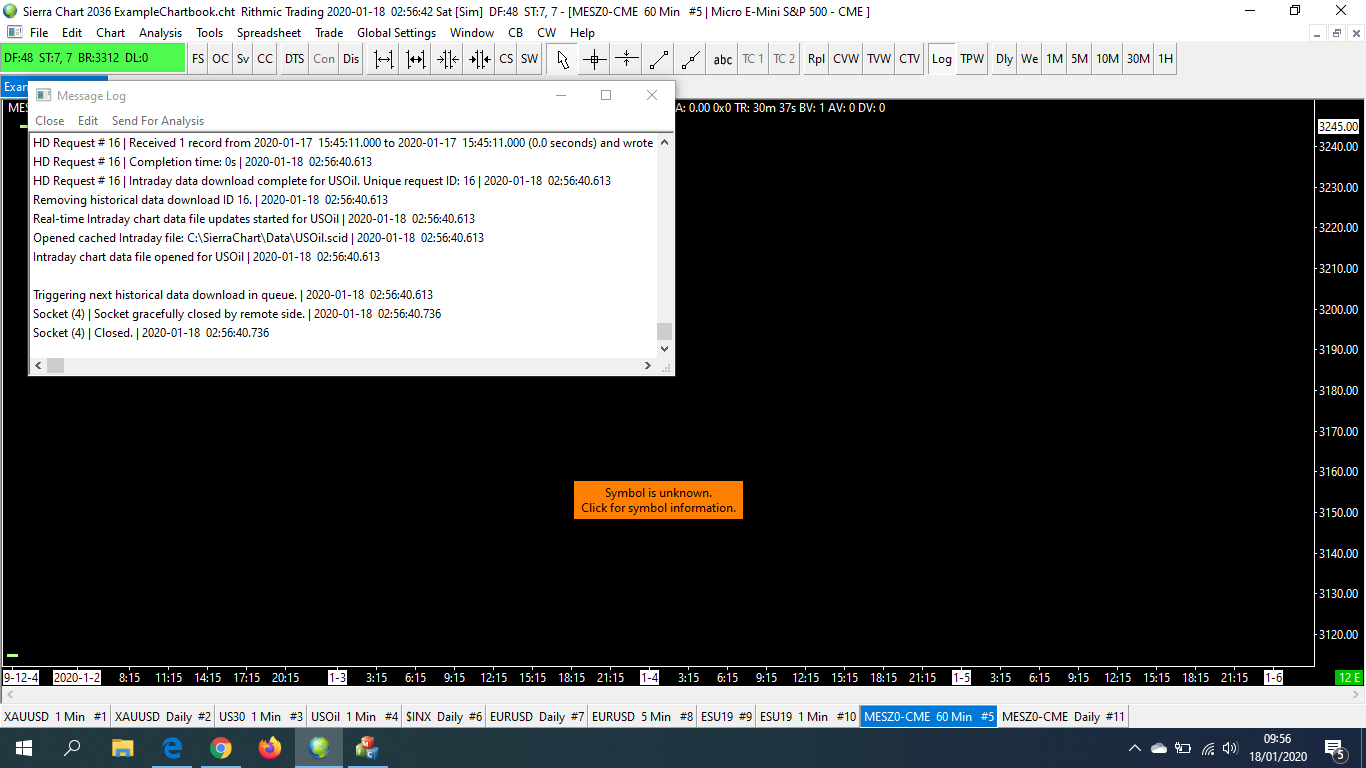Open the Wi-Fi network tray icon
The height and width of the screenshot is (768, 1366).
[1207, 748]
